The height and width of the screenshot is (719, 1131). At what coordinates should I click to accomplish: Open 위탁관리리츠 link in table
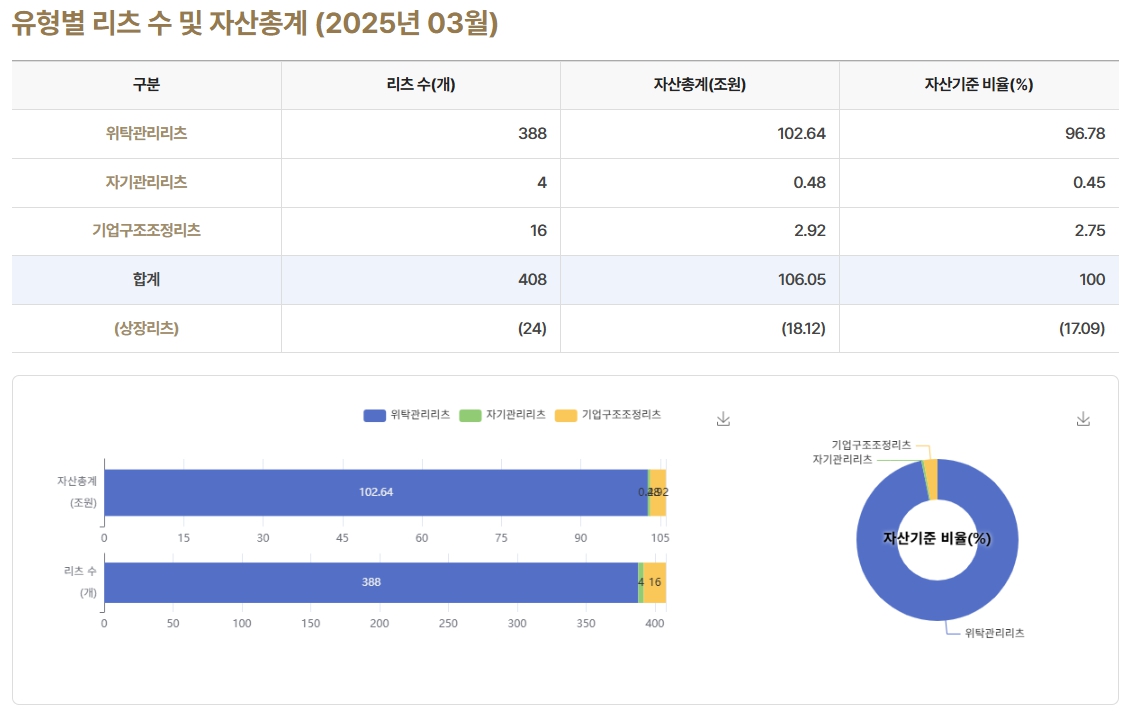click(146, 134)
